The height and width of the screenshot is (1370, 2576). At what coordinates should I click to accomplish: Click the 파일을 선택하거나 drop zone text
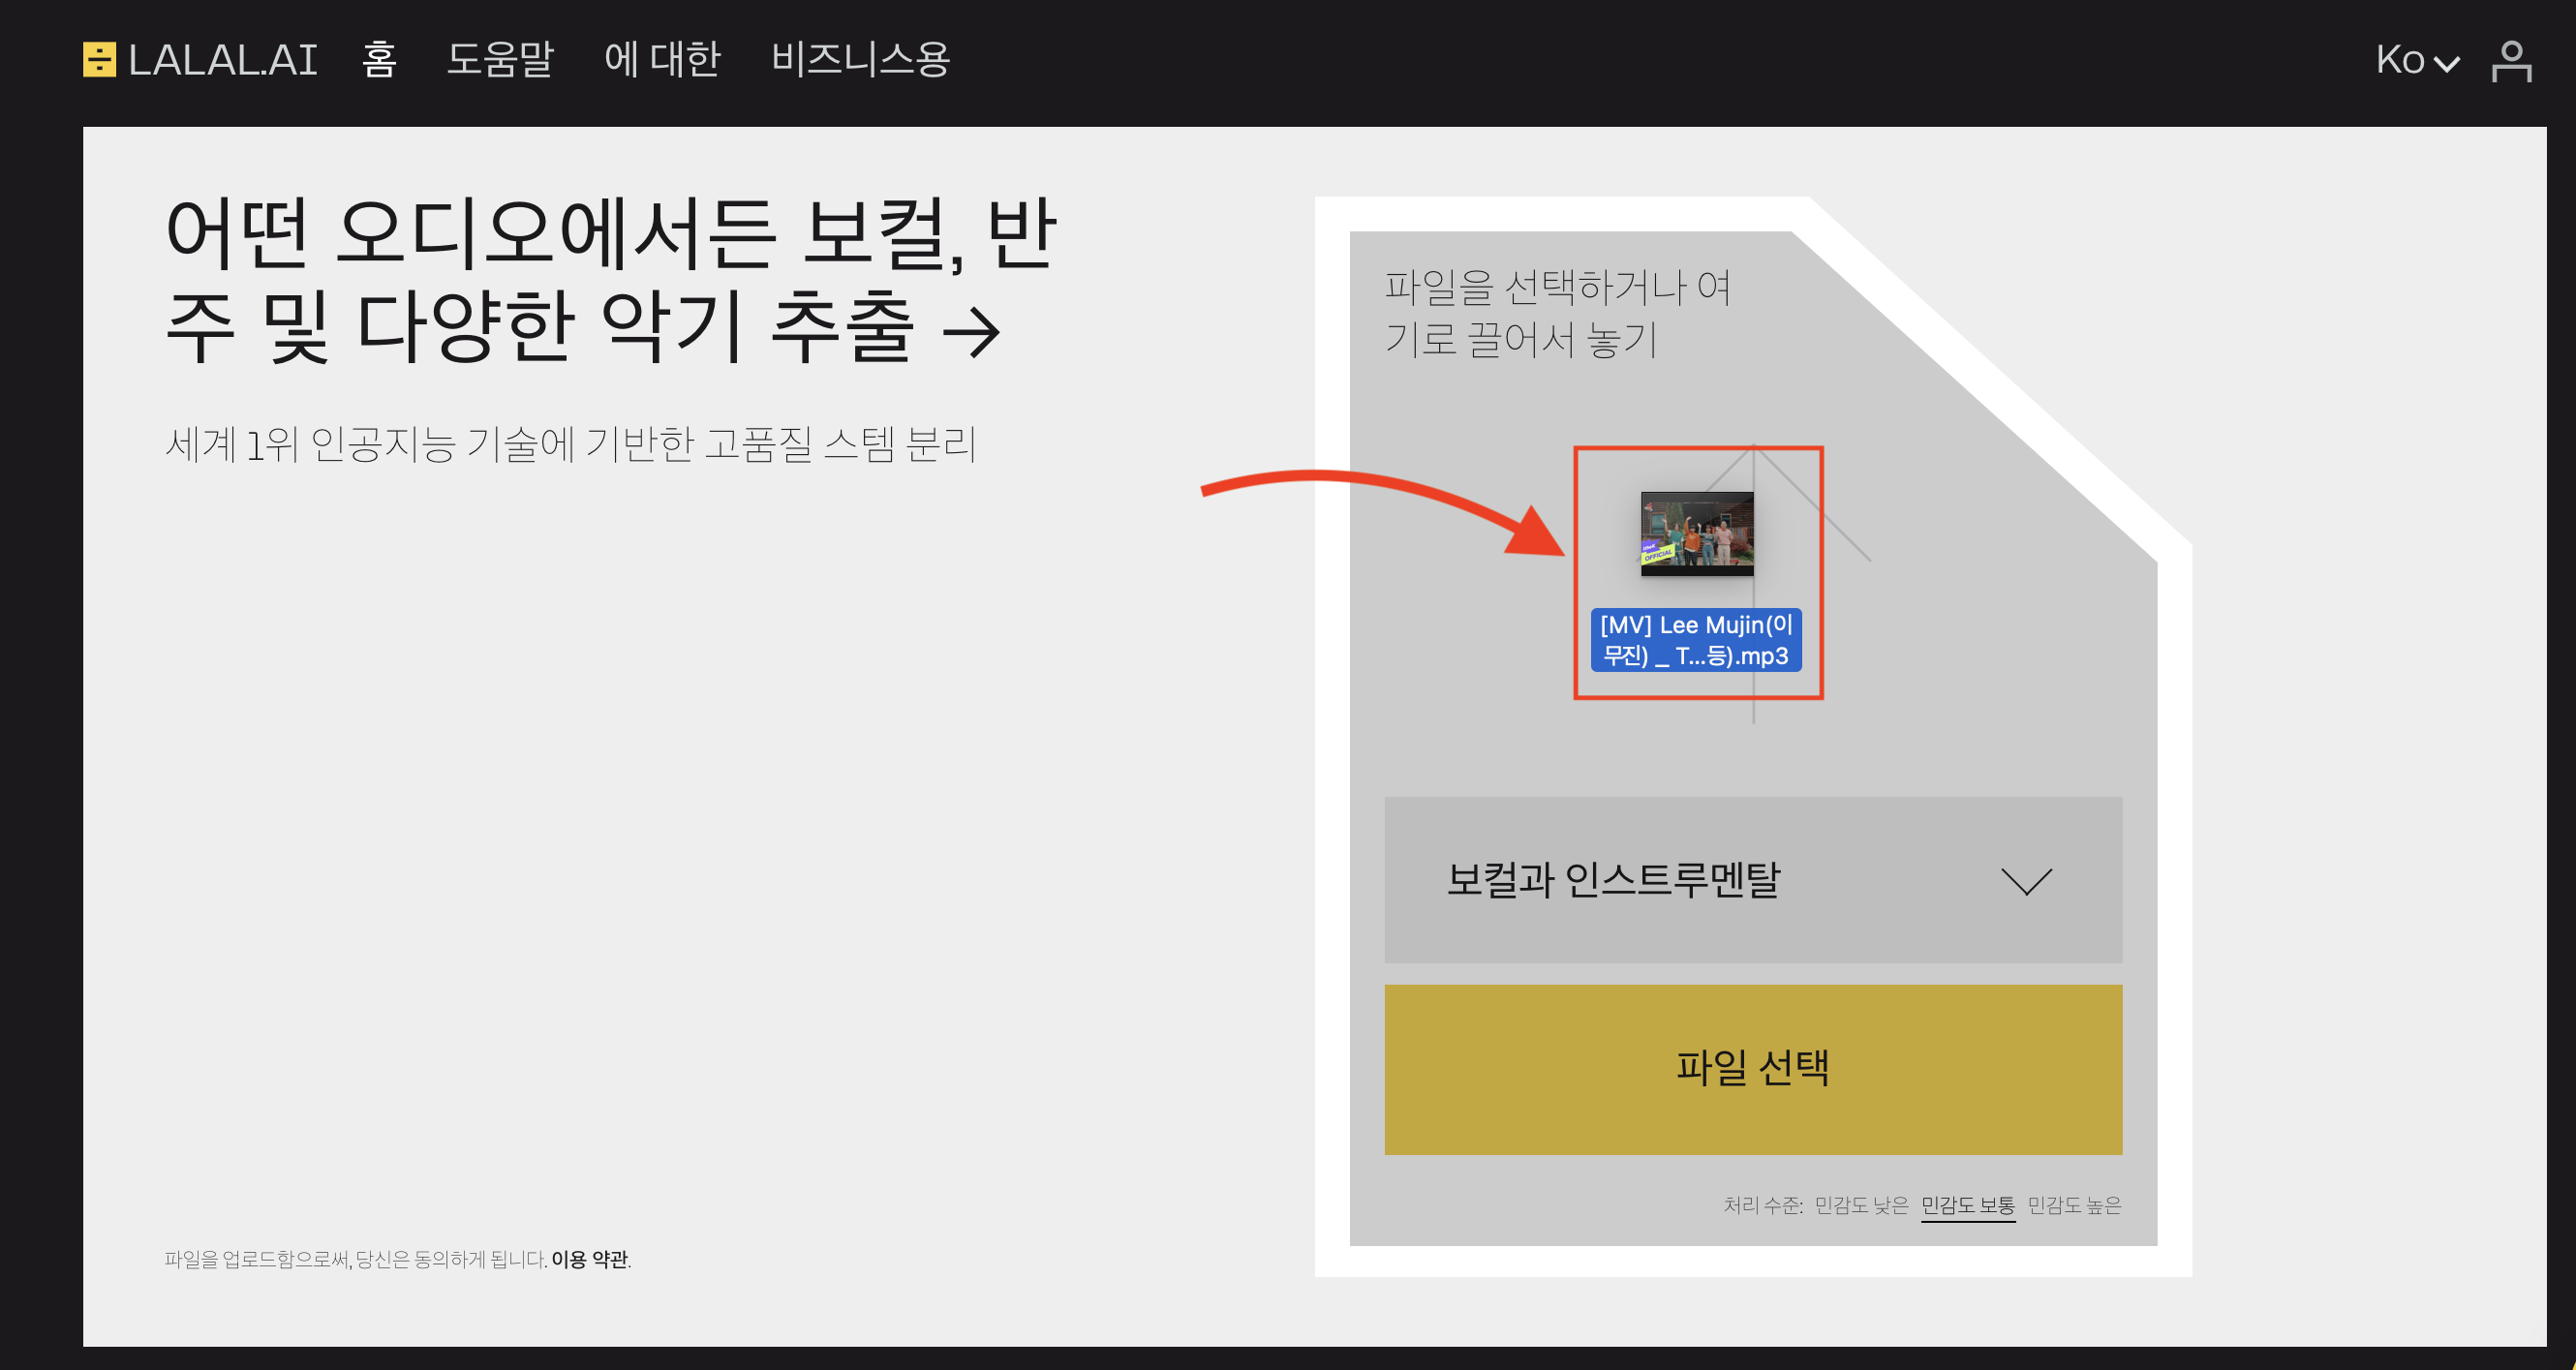click(x=1556, y=313)
